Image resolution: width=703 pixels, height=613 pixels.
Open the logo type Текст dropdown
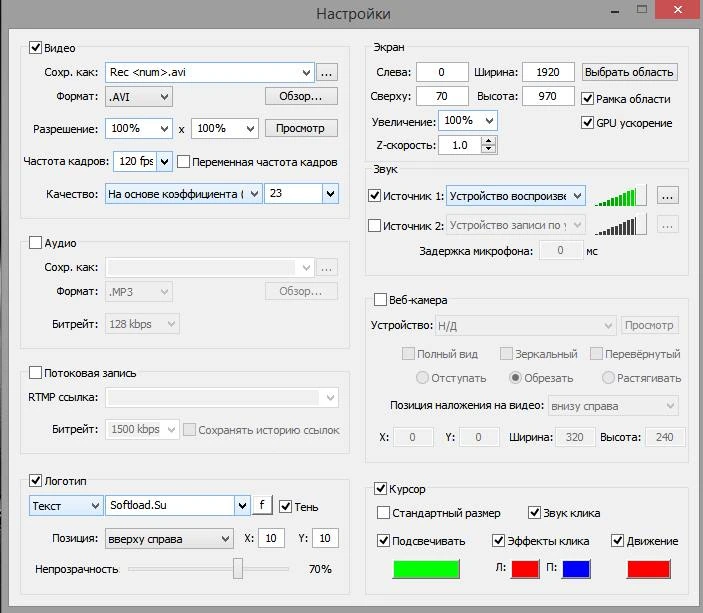pos(66,506)
